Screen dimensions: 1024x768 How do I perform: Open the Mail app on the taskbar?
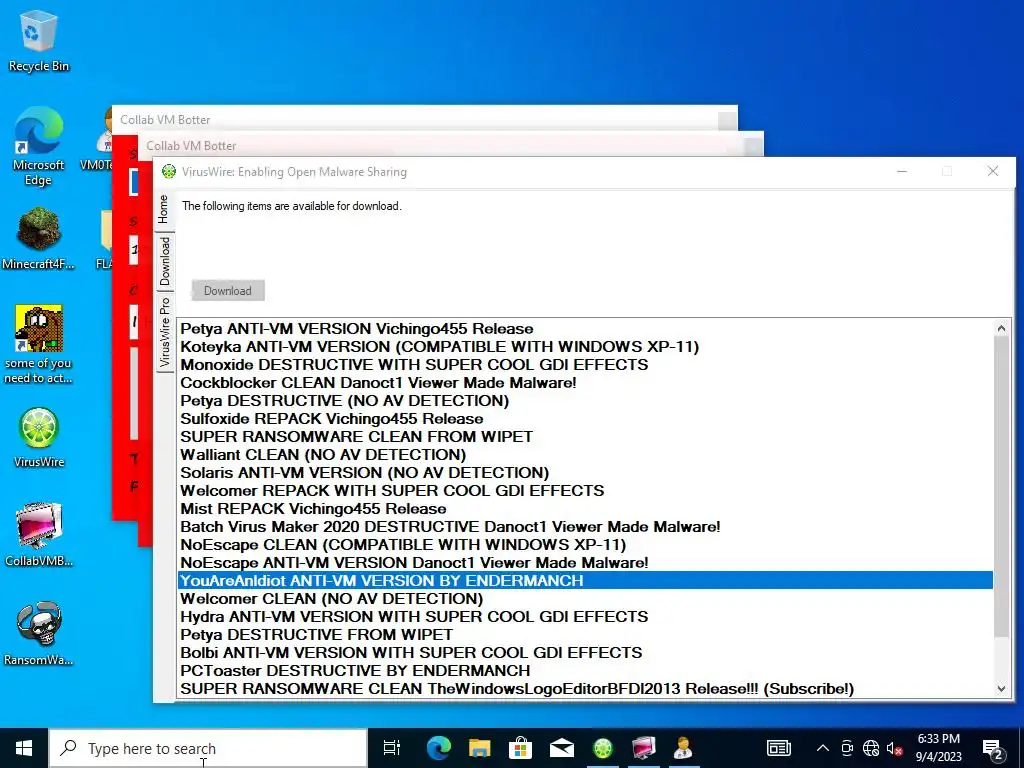562,748
